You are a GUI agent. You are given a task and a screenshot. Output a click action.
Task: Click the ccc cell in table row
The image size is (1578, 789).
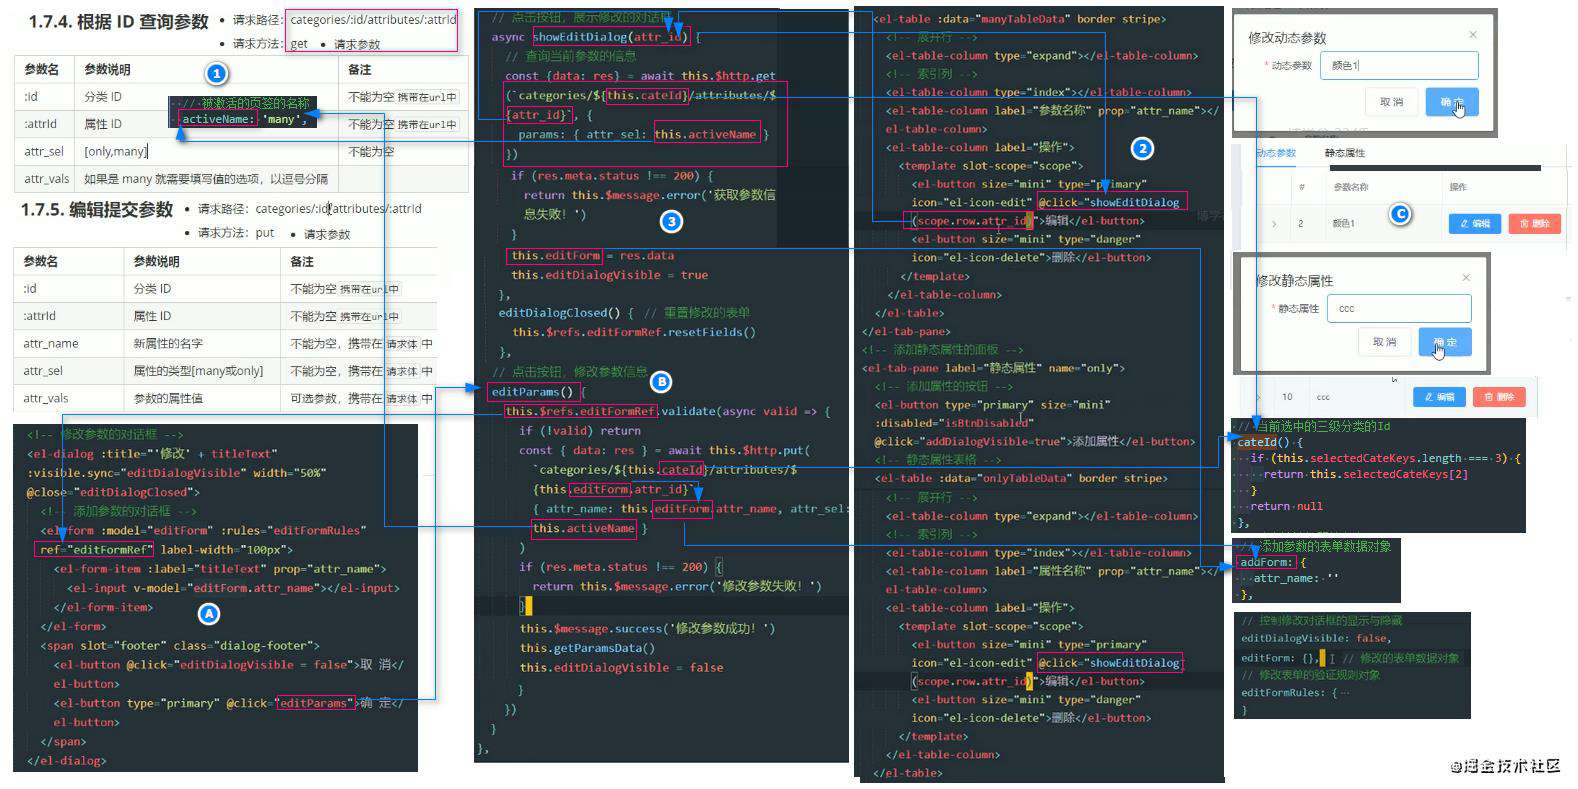1323,397
